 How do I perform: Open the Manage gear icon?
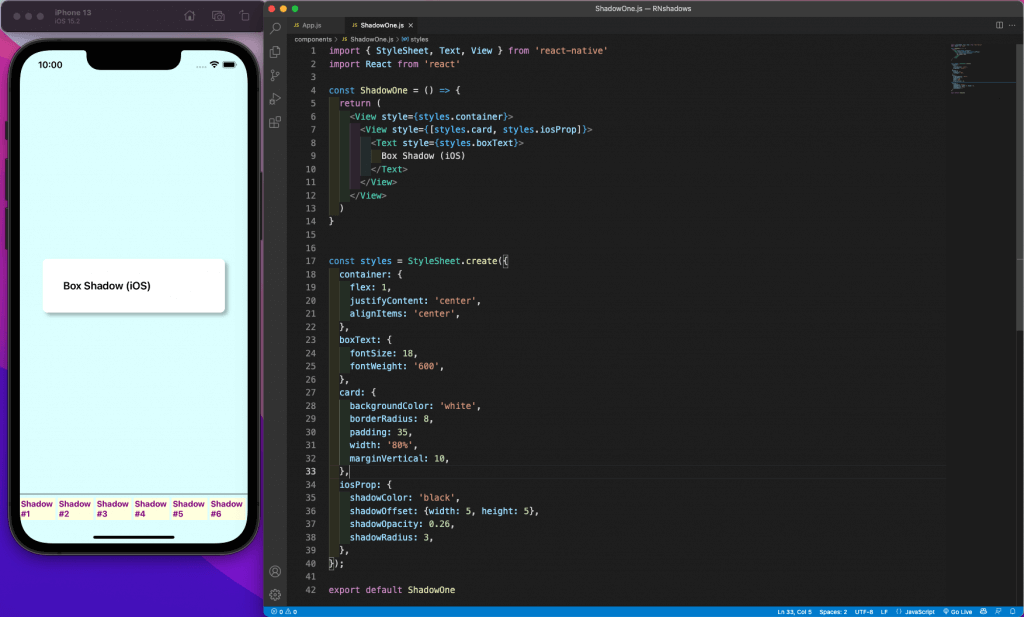click(x=275, y=594)
